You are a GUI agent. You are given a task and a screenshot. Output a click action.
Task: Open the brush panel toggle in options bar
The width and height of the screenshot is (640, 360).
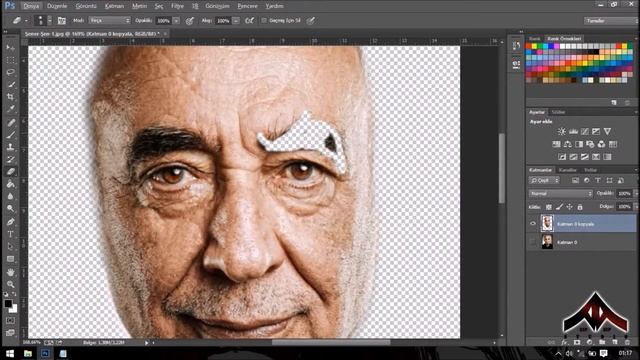tap(62, 20)
